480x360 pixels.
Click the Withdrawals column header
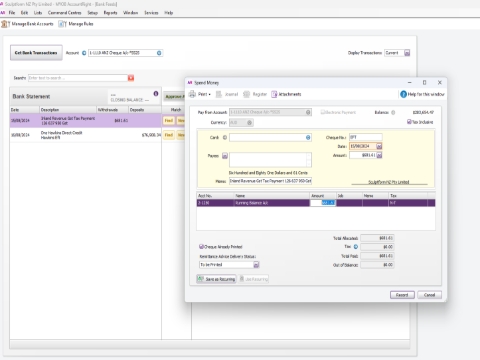(112, 110)
